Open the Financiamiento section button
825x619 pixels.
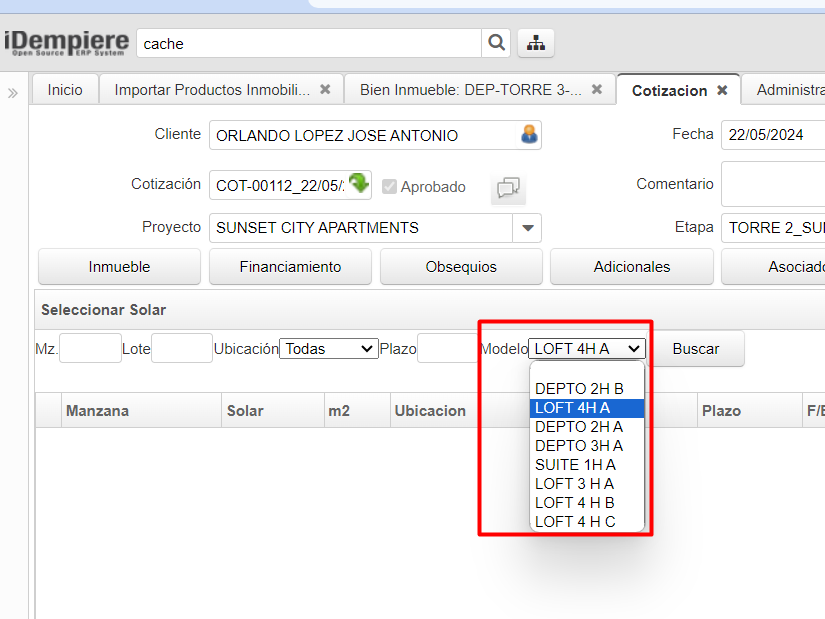pos(290,267)
